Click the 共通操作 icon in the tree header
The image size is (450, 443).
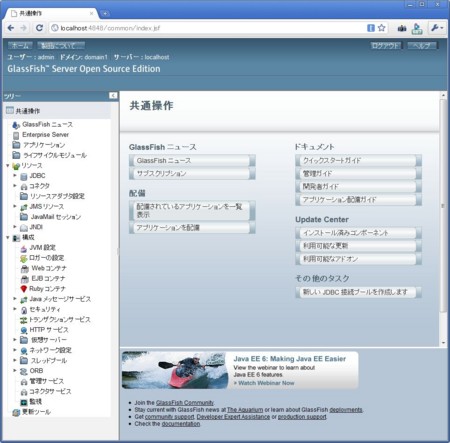10,110
